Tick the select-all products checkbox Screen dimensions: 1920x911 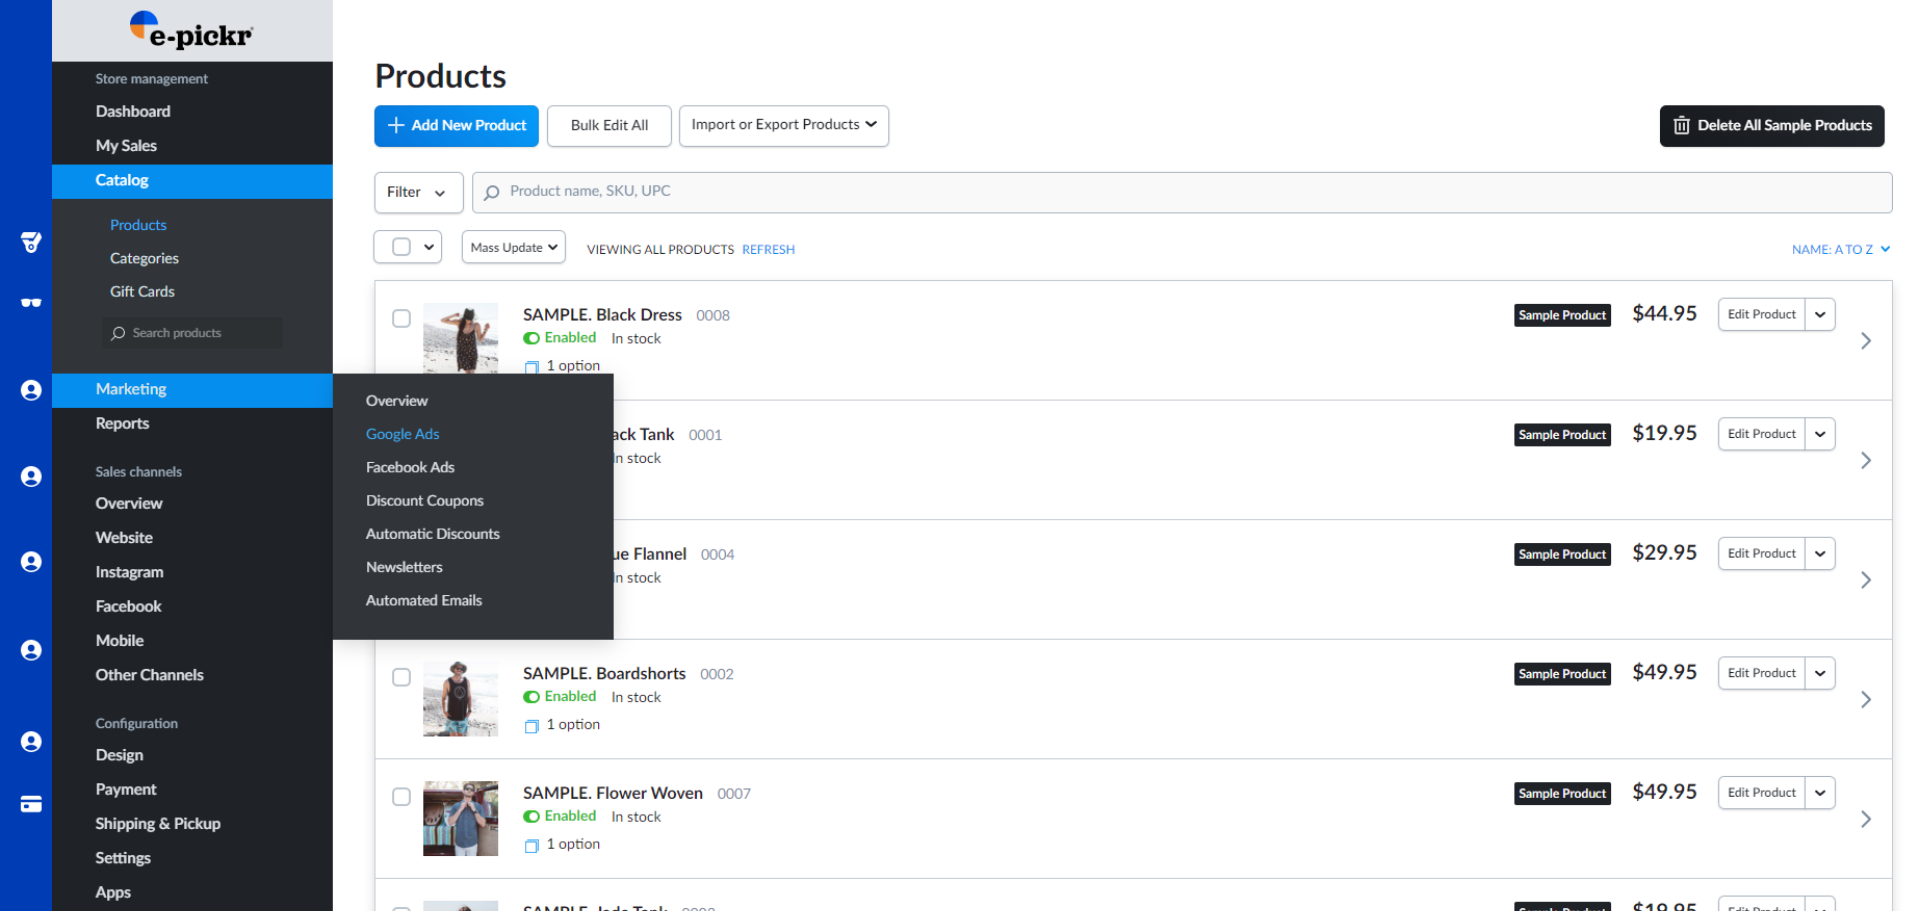(x=401, y=247)
